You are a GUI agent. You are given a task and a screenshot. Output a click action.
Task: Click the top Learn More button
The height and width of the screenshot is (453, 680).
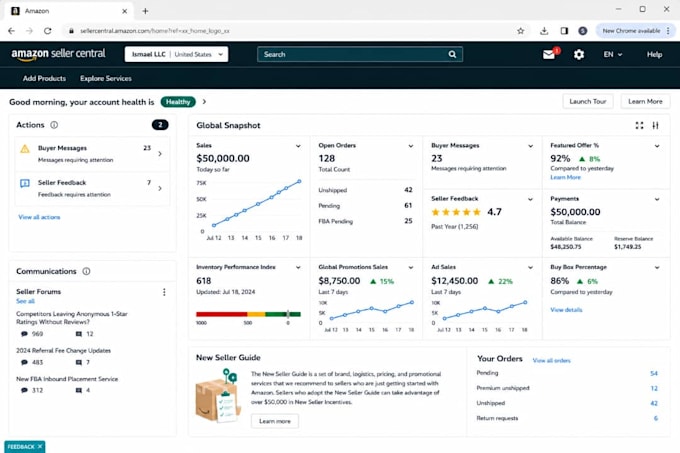[645, 101]
